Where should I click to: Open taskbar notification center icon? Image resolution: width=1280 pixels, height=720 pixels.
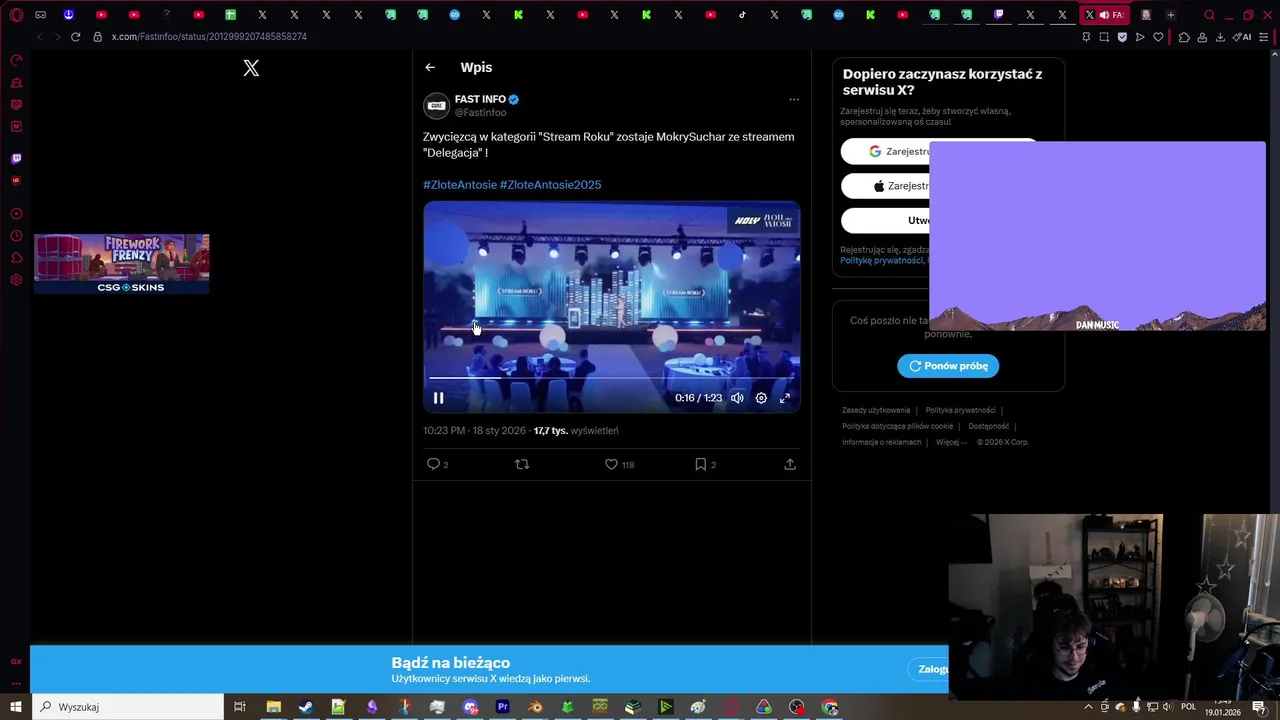coord(1259,707)
